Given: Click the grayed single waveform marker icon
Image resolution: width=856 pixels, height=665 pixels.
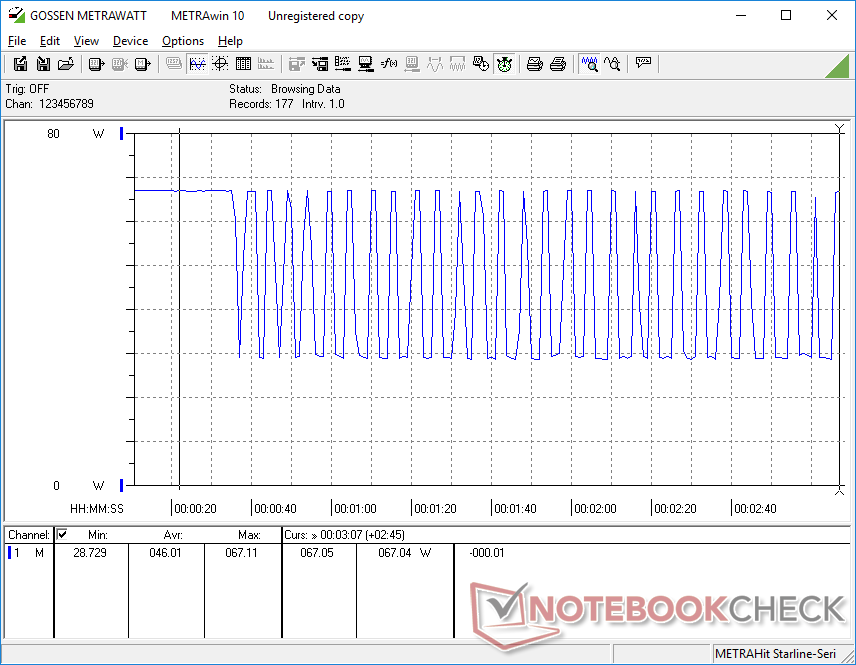Looking at the screenshot, I should click(x=435, y=64).
